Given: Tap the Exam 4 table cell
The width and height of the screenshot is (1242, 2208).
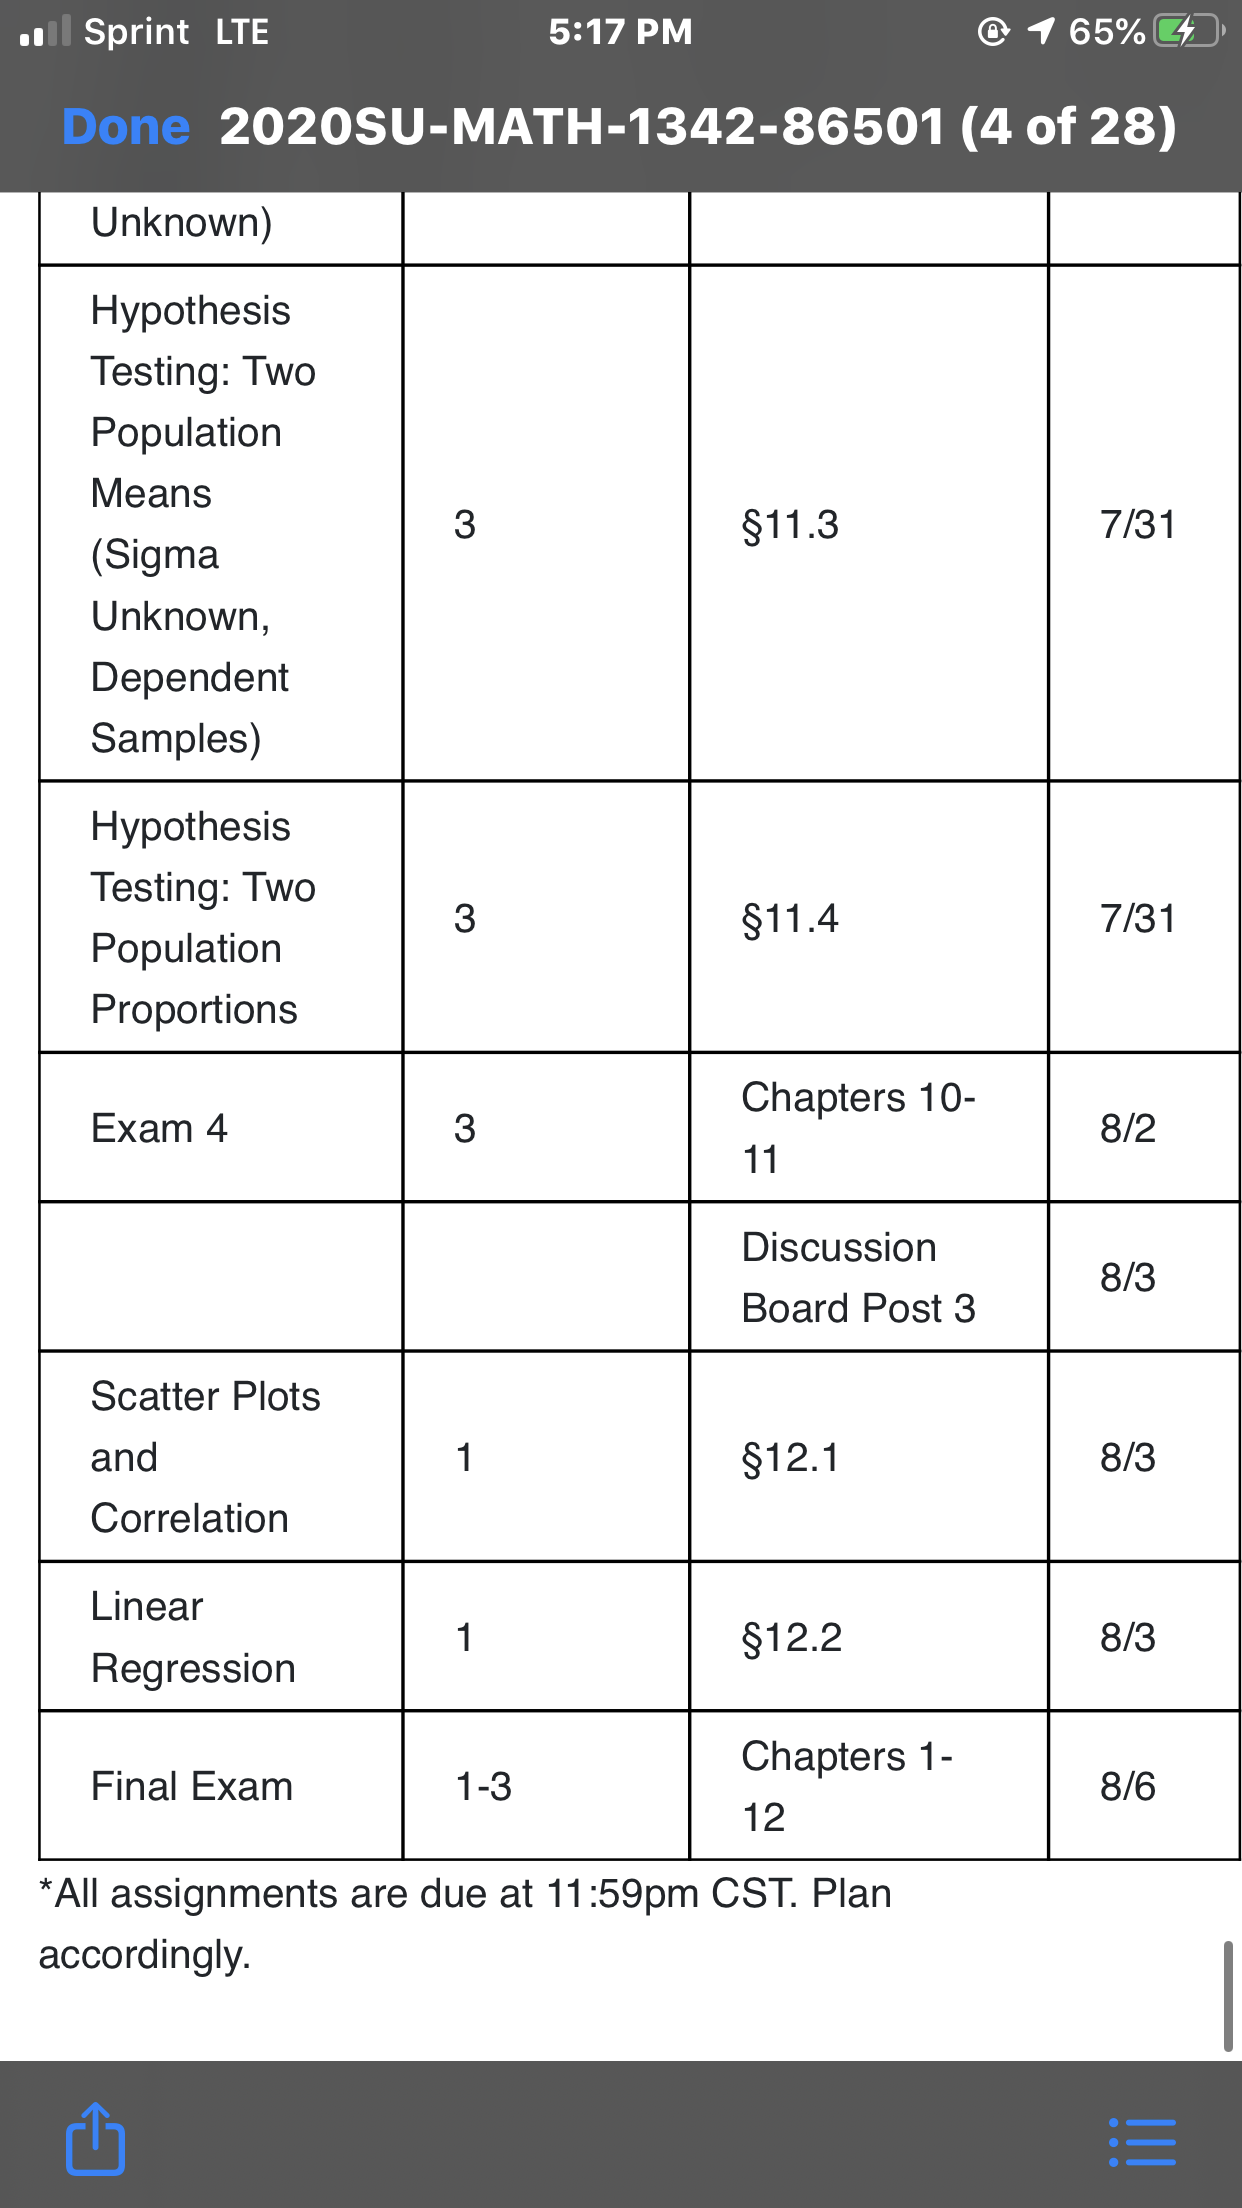Looking at the screenshot, I should pyautogui.click(x=221, y=1127).
